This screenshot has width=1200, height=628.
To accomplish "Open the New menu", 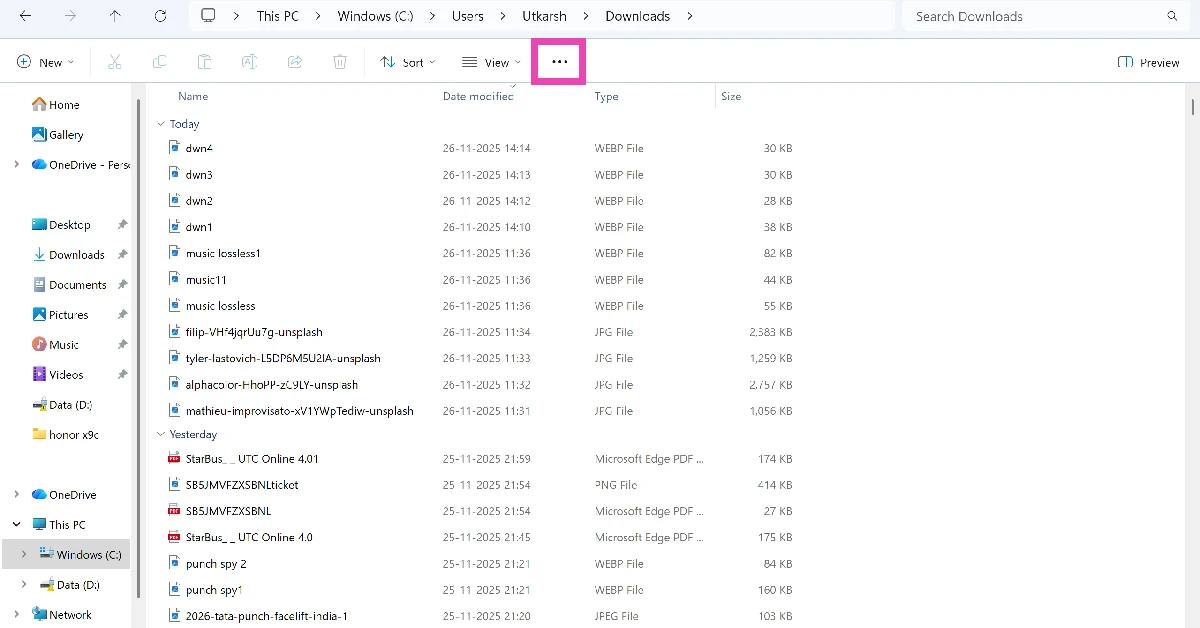I will (44, 61).
